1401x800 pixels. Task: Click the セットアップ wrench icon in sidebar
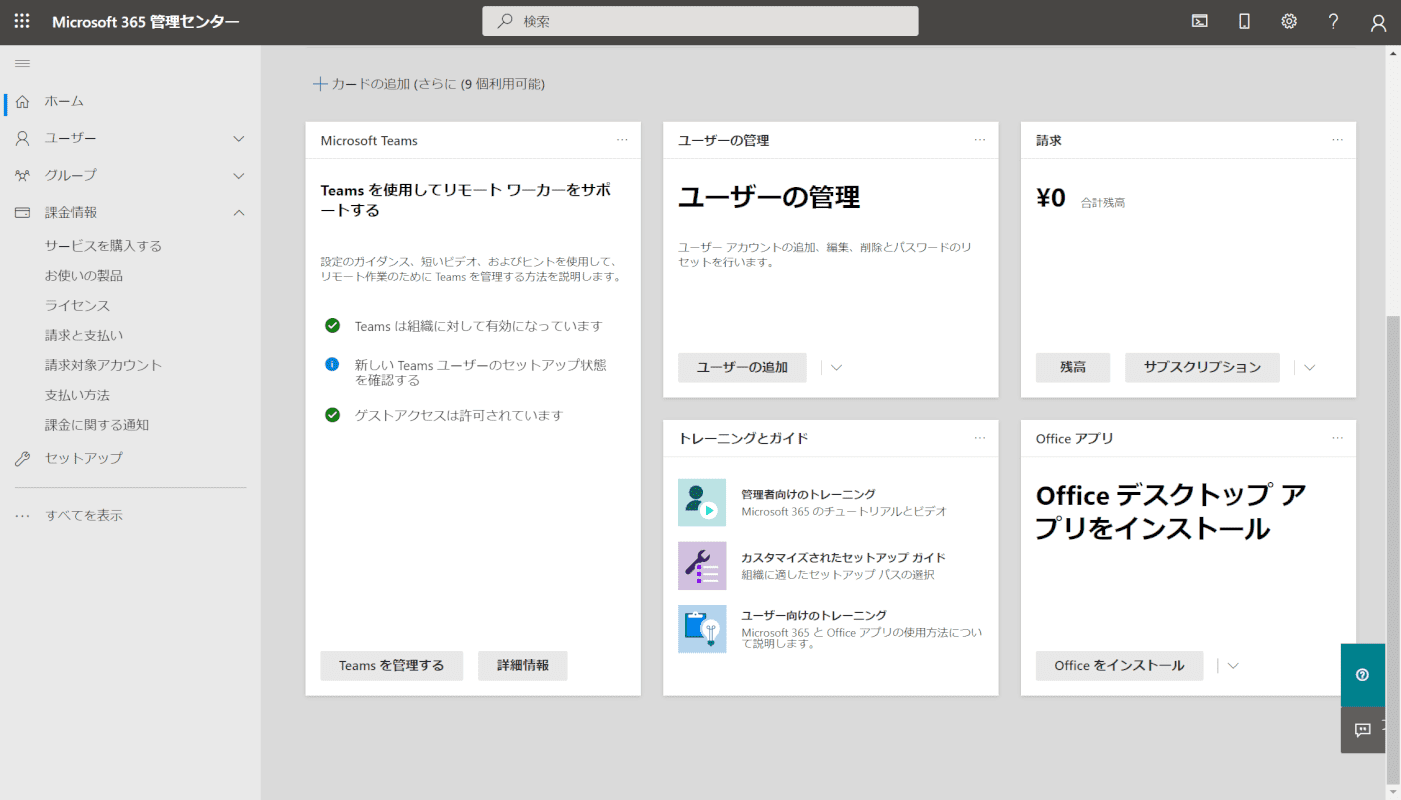[x=23, y=458]
